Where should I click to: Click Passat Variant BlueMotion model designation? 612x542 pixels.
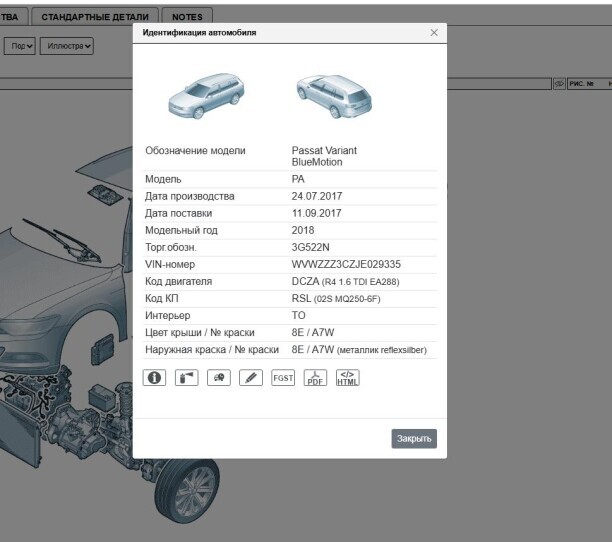point(324,156)
